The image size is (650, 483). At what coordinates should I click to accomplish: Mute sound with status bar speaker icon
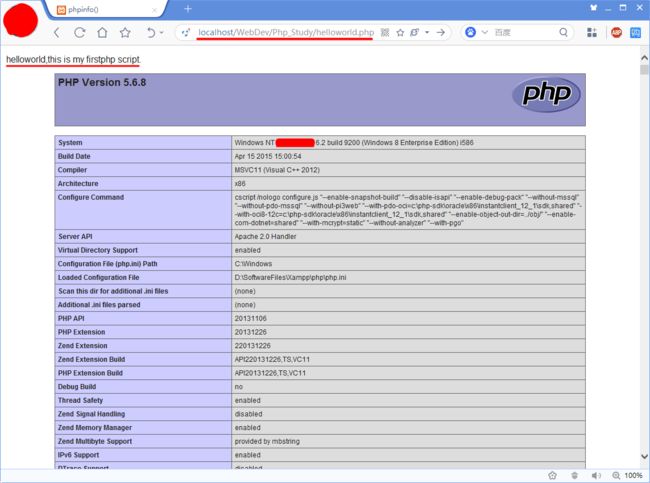pyautogui.click(x=596, y=475)
